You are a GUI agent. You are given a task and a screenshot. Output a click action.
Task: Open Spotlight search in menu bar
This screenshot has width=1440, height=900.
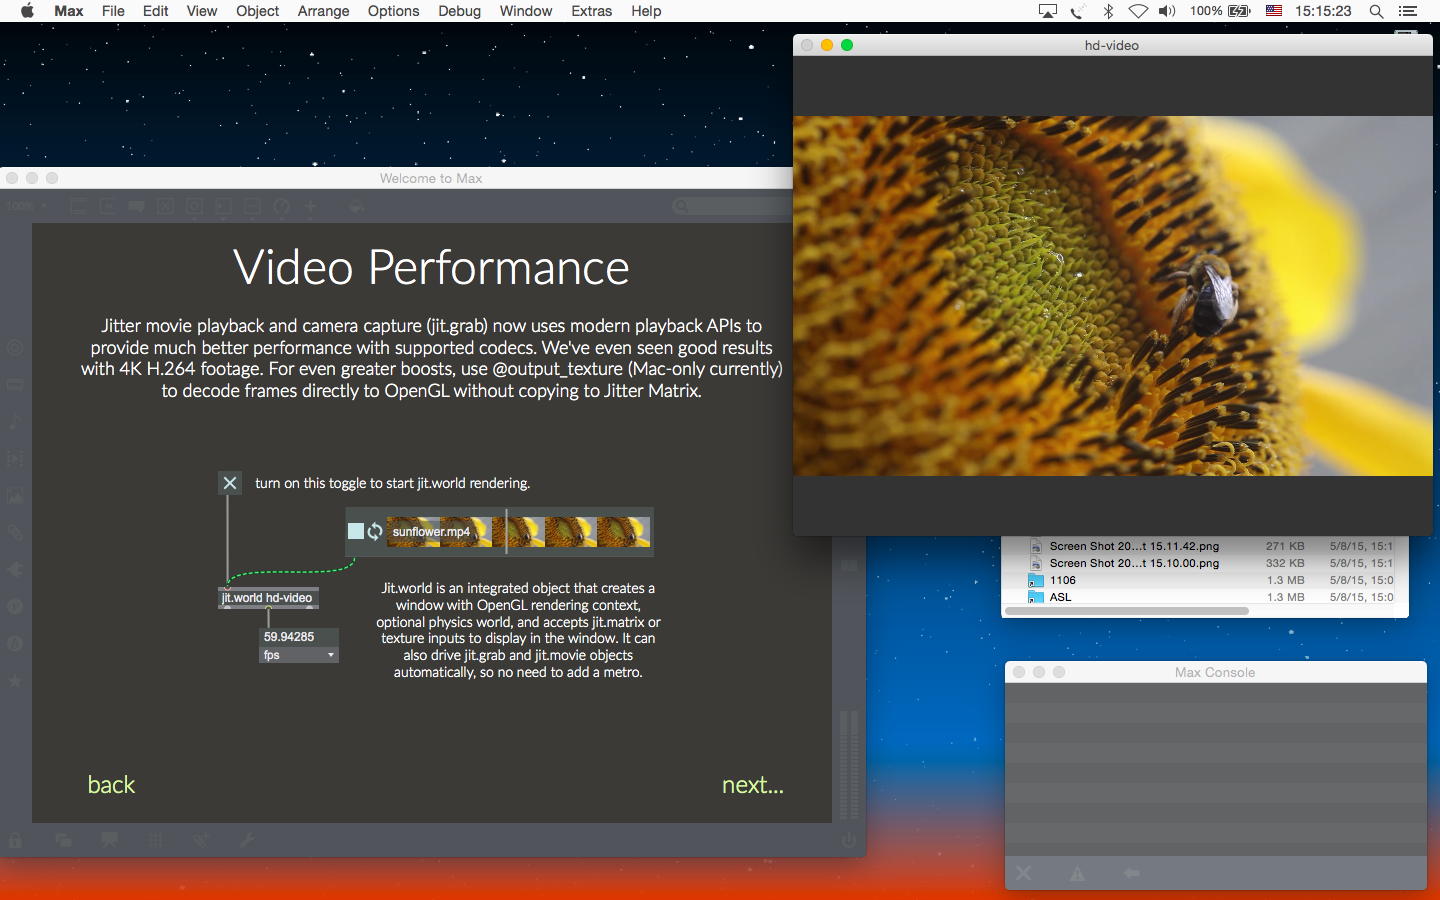[1376, 11]
